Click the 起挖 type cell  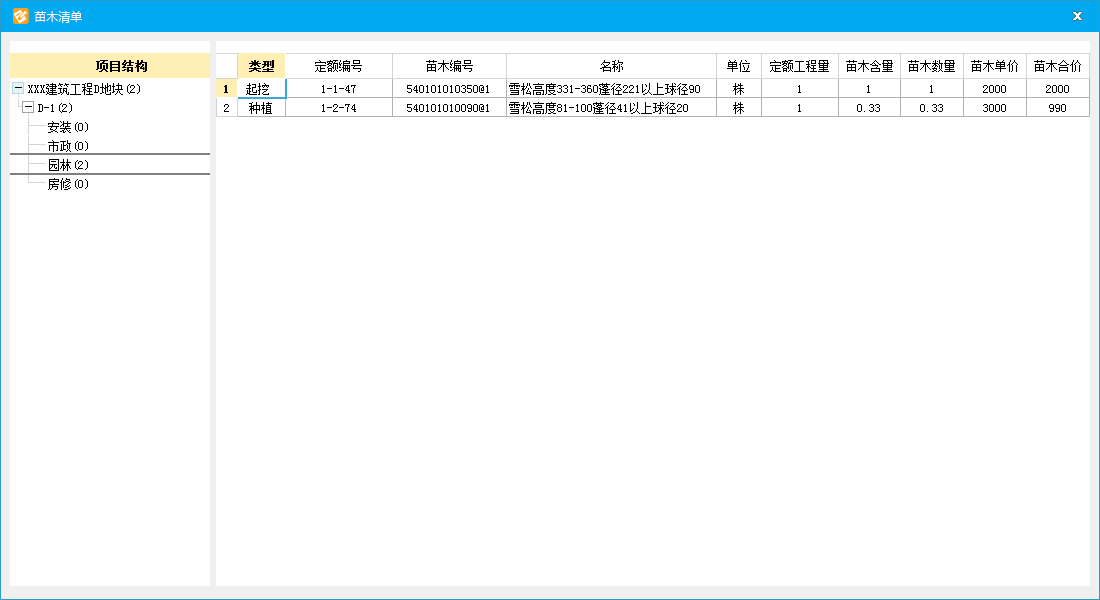(261, 89)
